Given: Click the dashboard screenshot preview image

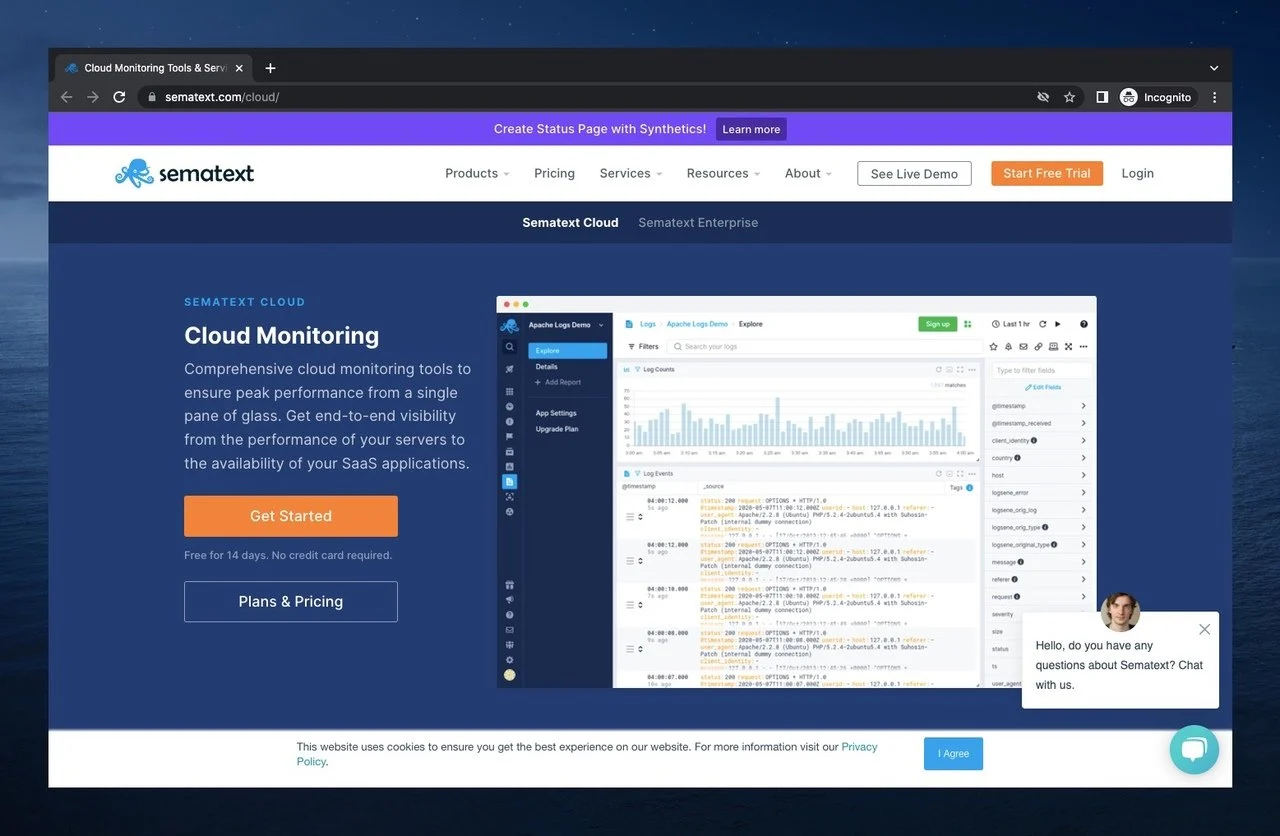Looking at the screenshot, I should pyautogui.click(x=796, y=491).
